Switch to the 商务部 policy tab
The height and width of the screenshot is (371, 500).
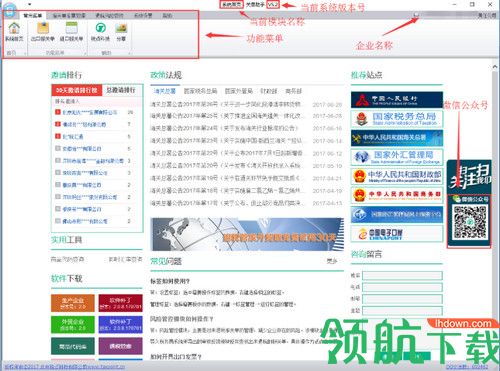point(293,91)
